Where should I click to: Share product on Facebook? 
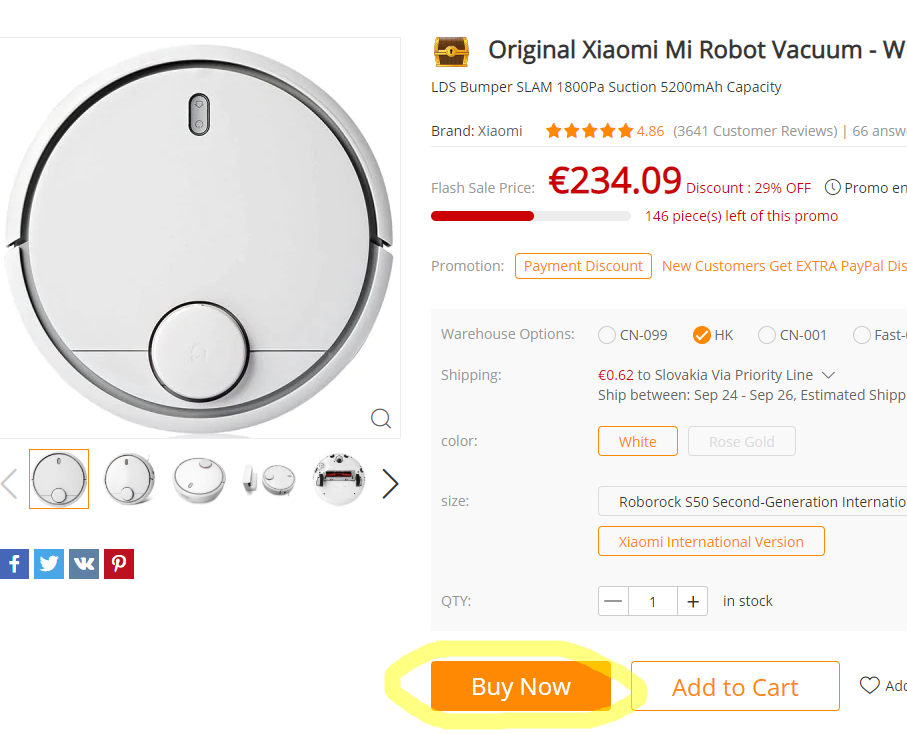pos(14,564)
